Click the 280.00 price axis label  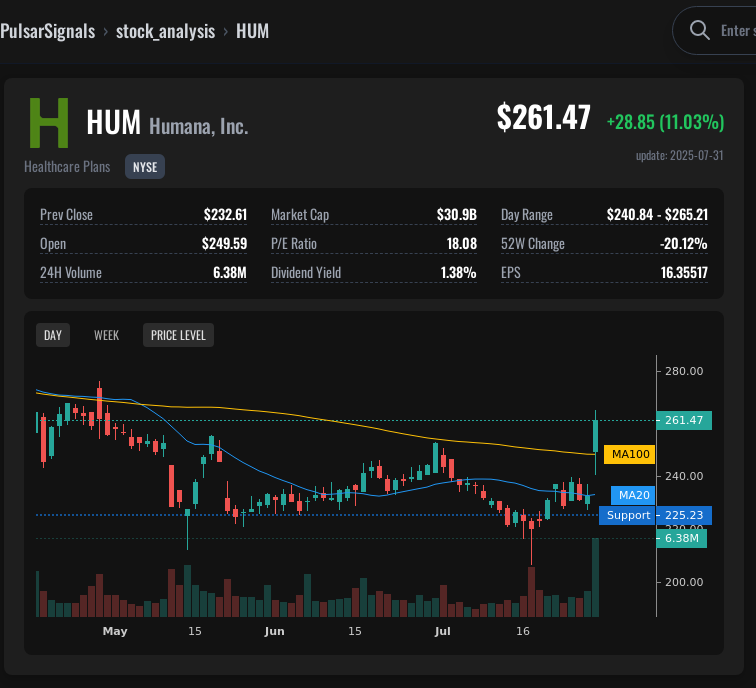tap(684, 371)
